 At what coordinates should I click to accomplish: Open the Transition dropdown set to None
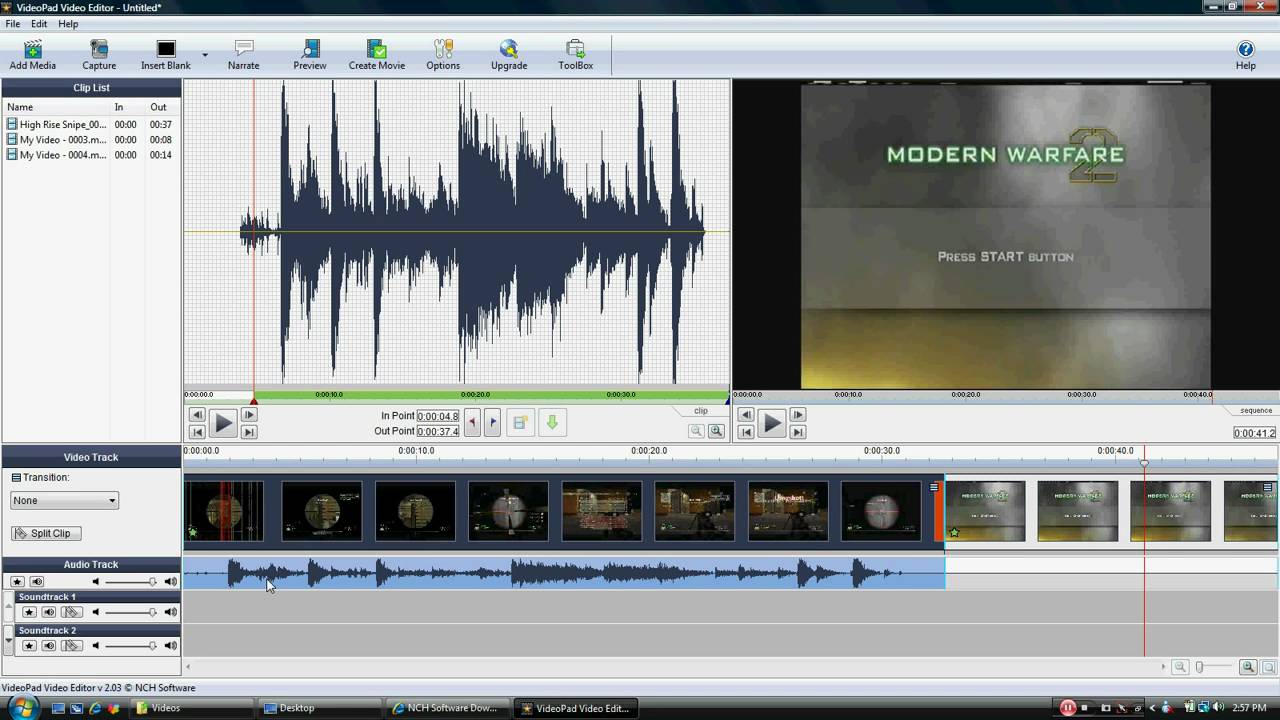click(65, 500)
